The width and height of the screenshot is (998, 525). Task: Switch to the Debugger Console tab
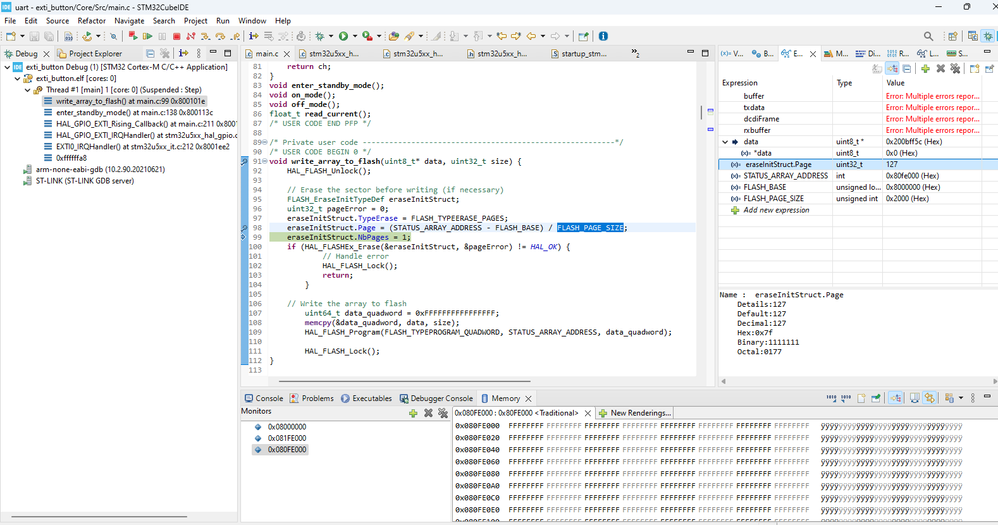[437, 398]
